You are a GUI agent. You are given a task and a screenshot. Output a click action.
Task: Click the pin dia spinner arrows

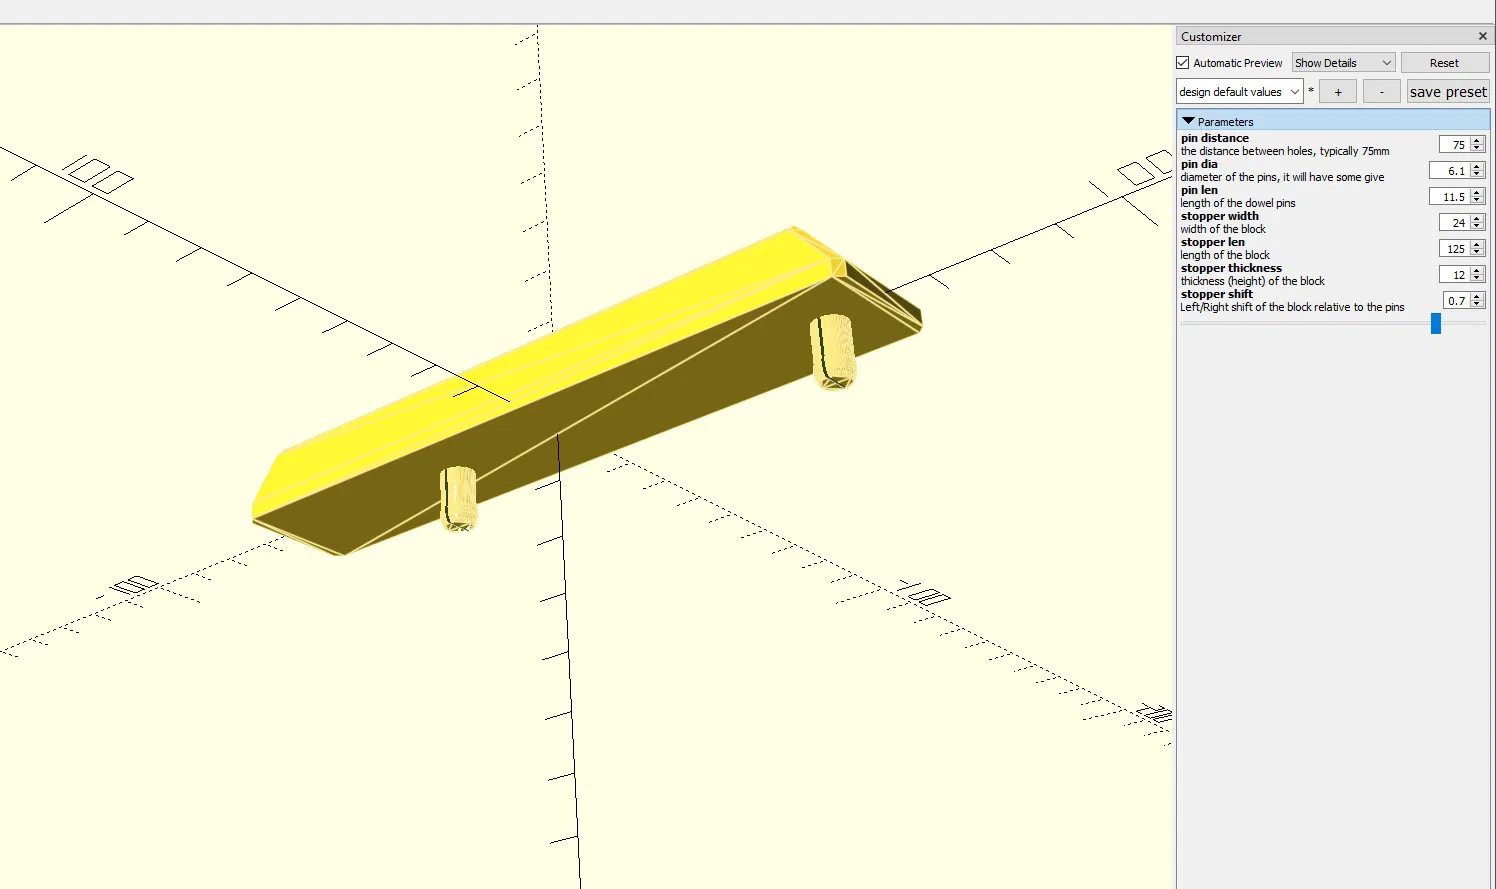pyautogui.click(x=1477, y=171)
